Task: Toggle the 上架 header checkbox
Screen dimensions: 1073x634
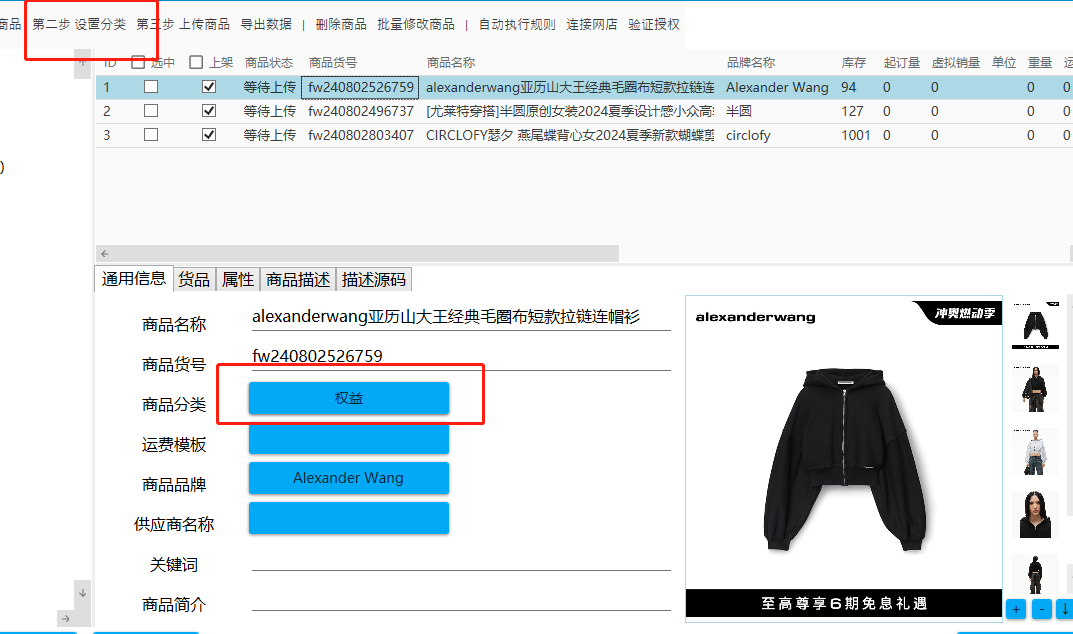Action: click(196, 62)
